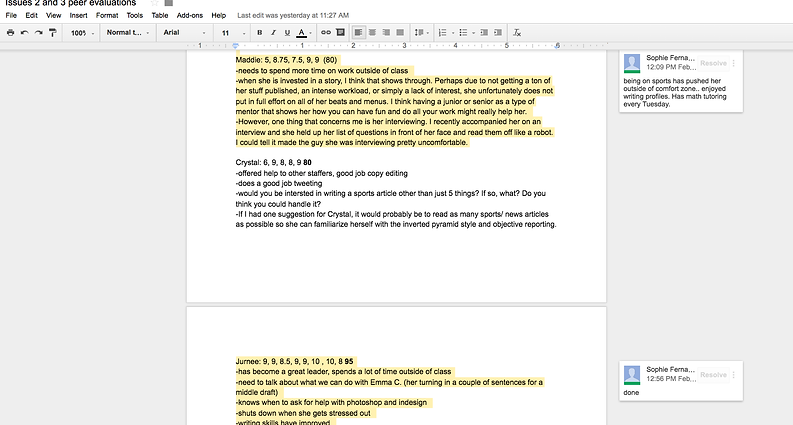The height and width of the screenshot is (425, 793).
Task: Open the Table menu
Action: coord(160,16)
